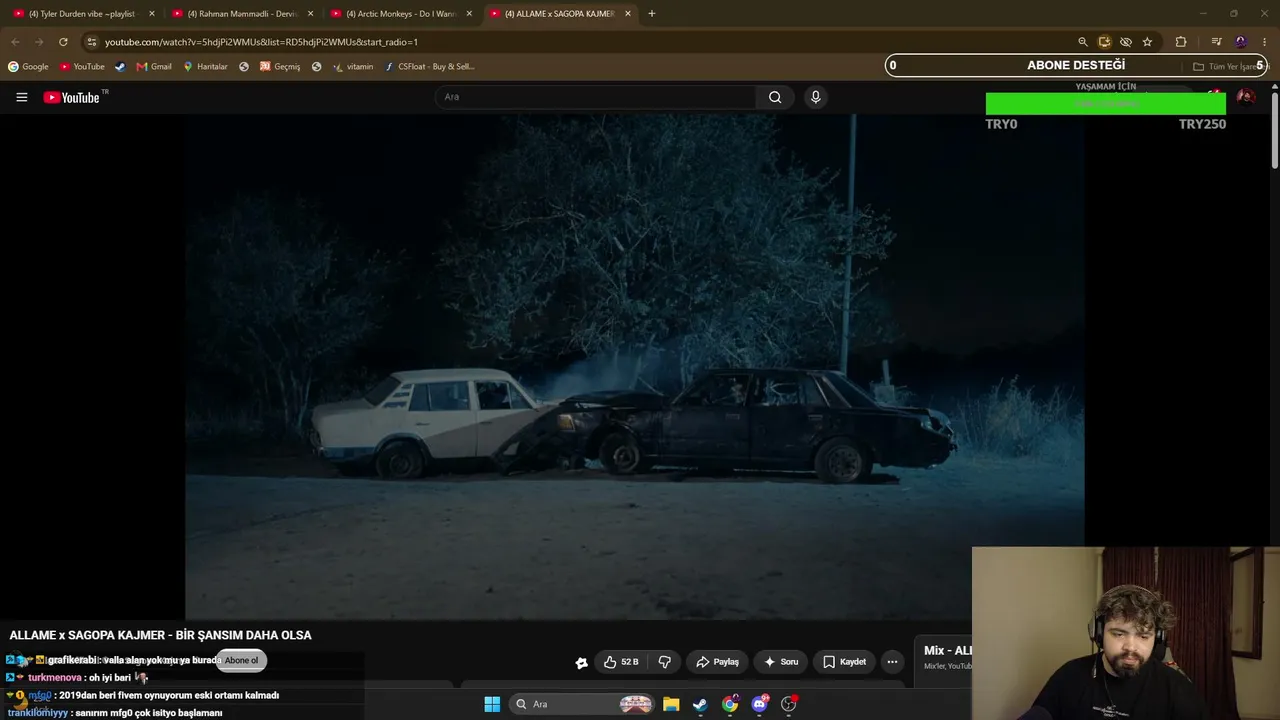Close the Tyler Durden vibe tab
Image resolution: width=1280 pixels, height=720 pixels.
point(152,14)
